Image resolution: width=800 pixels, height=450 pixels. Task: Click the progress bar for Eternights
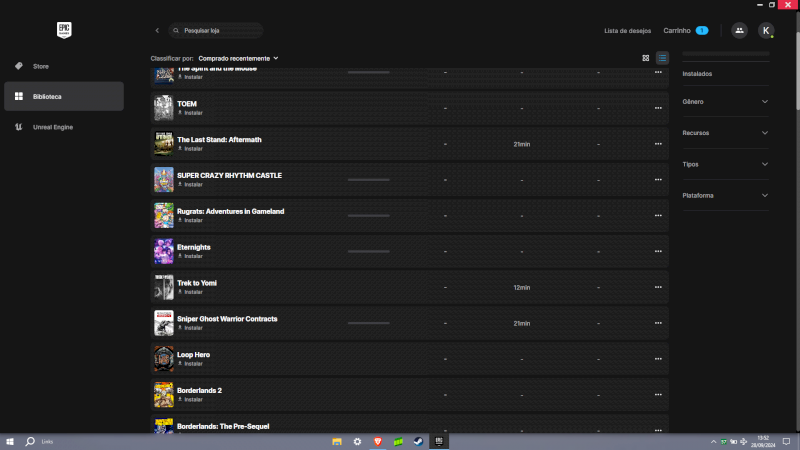(368, 252)
